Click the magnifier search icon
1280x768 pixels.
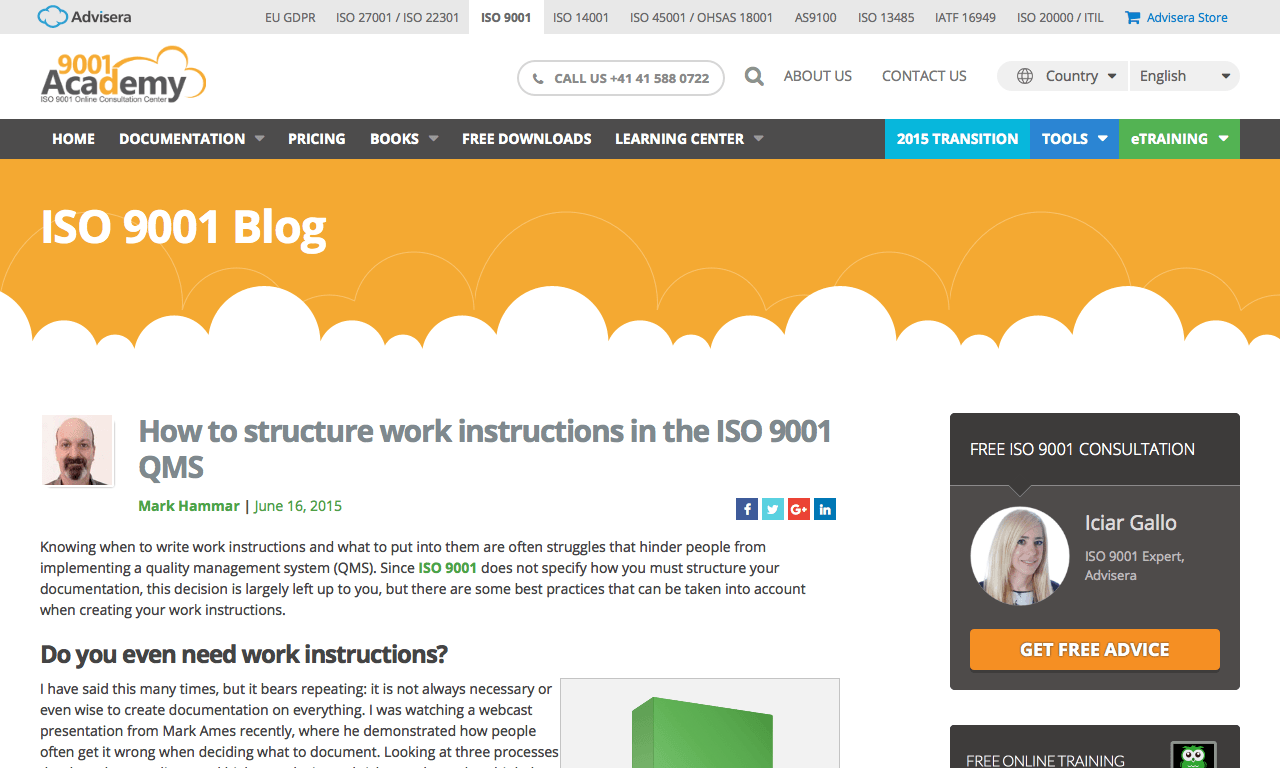point(754,76)
